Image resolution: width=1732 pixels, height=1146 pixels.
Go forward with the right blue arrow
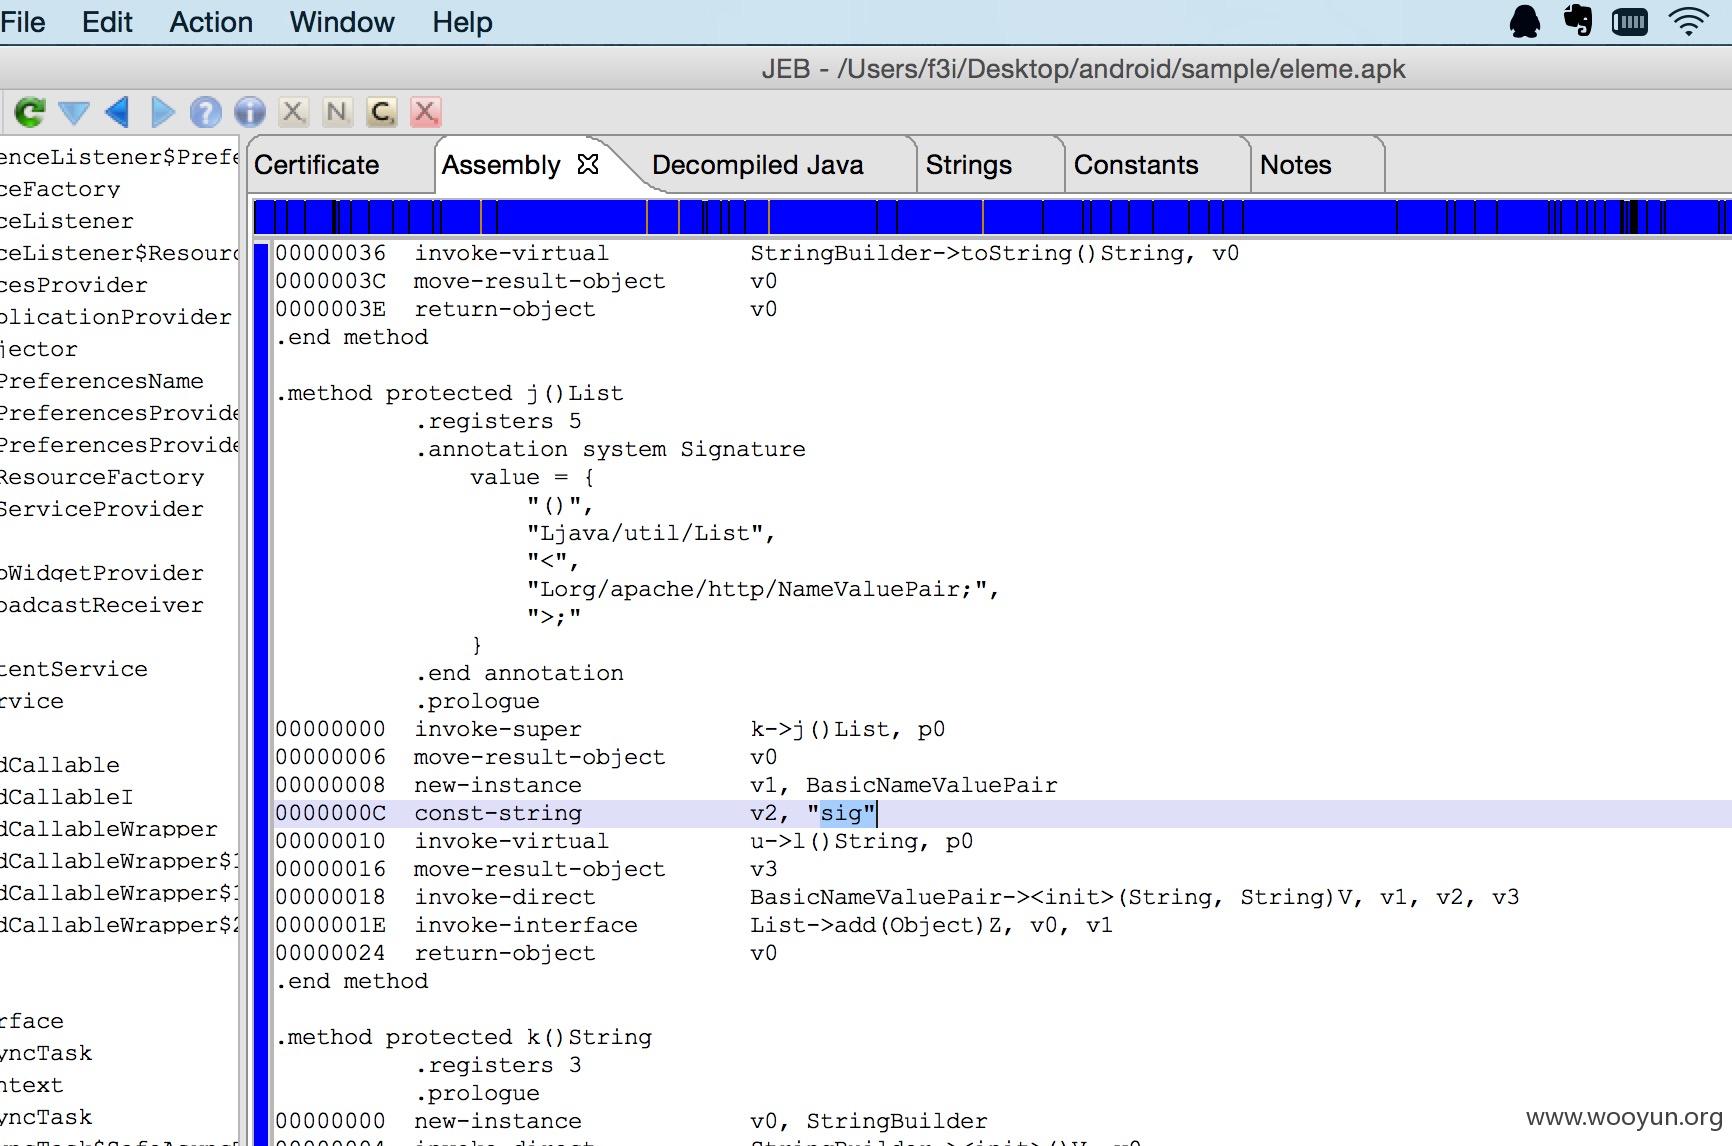162,112
